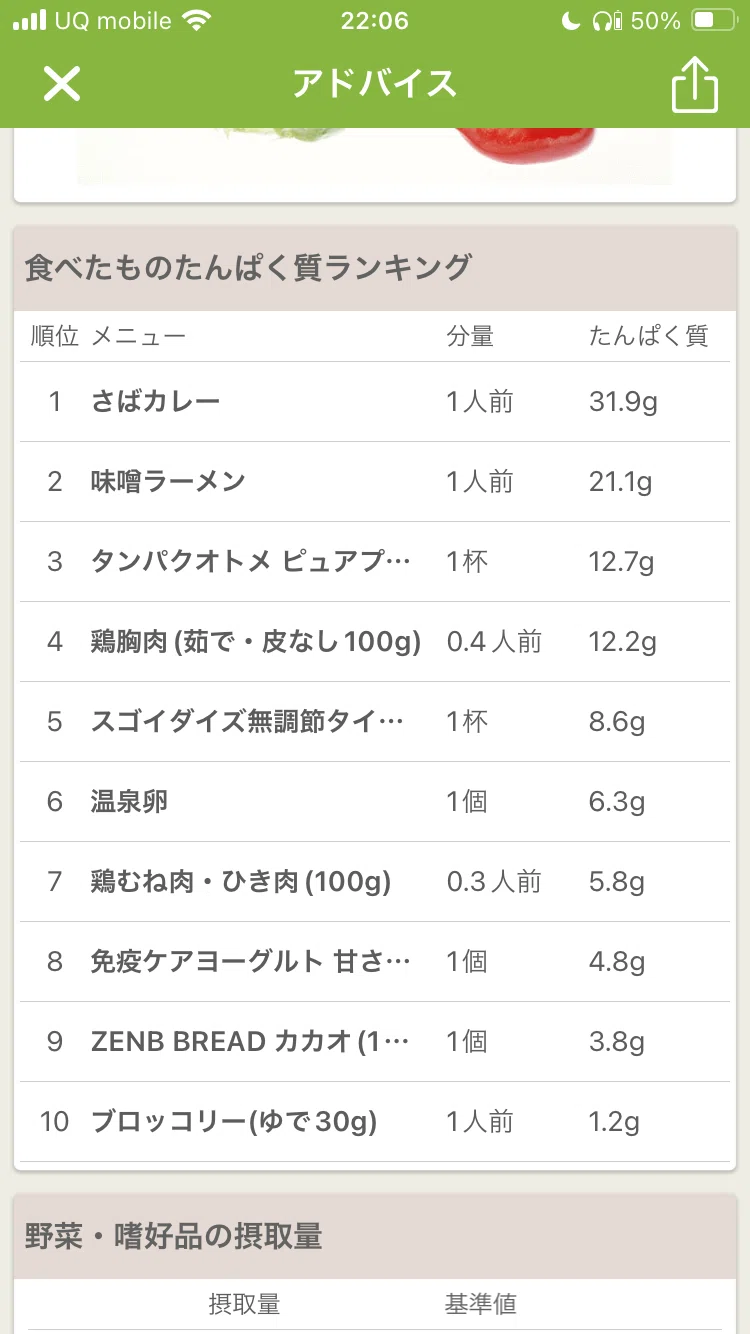Select 味噌ラーメン ranking row
750x1334 pixels.
click(x=375, y=482)
